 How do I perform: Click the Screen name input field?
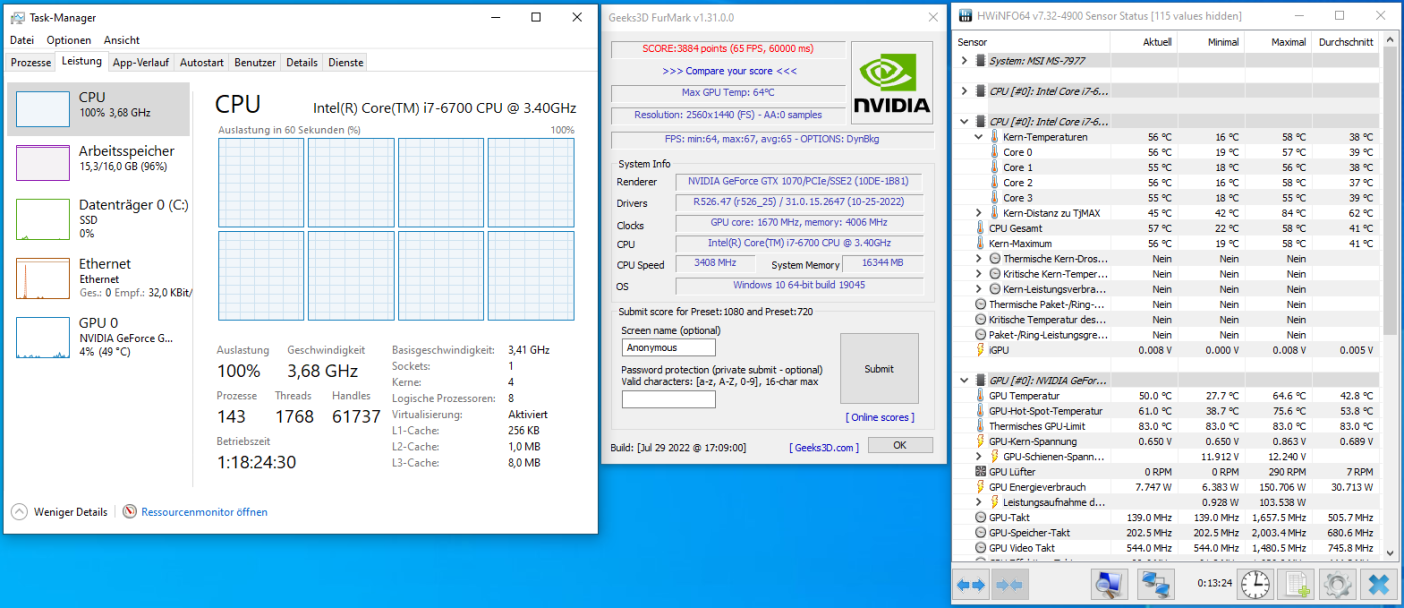[669, 348]
